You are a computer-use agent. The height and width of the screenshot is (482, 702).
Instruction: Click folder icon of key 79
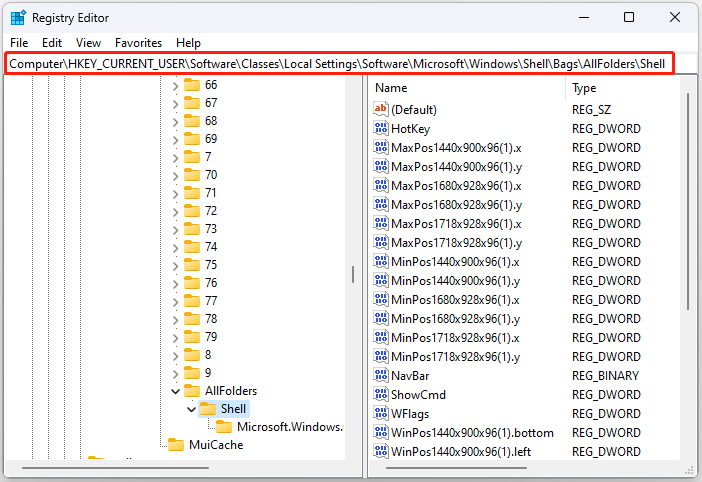pyautogui.click(x=192, y=337)
